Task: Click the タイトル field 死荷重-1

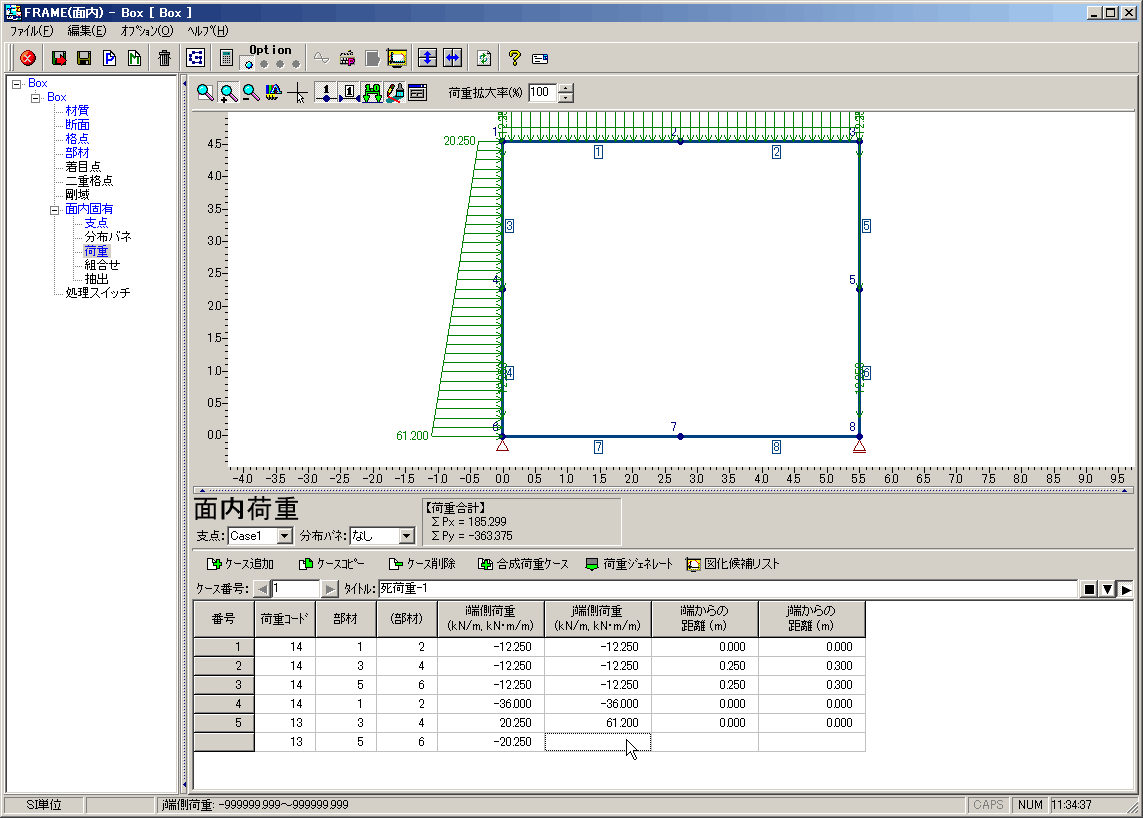Action: 727,588
